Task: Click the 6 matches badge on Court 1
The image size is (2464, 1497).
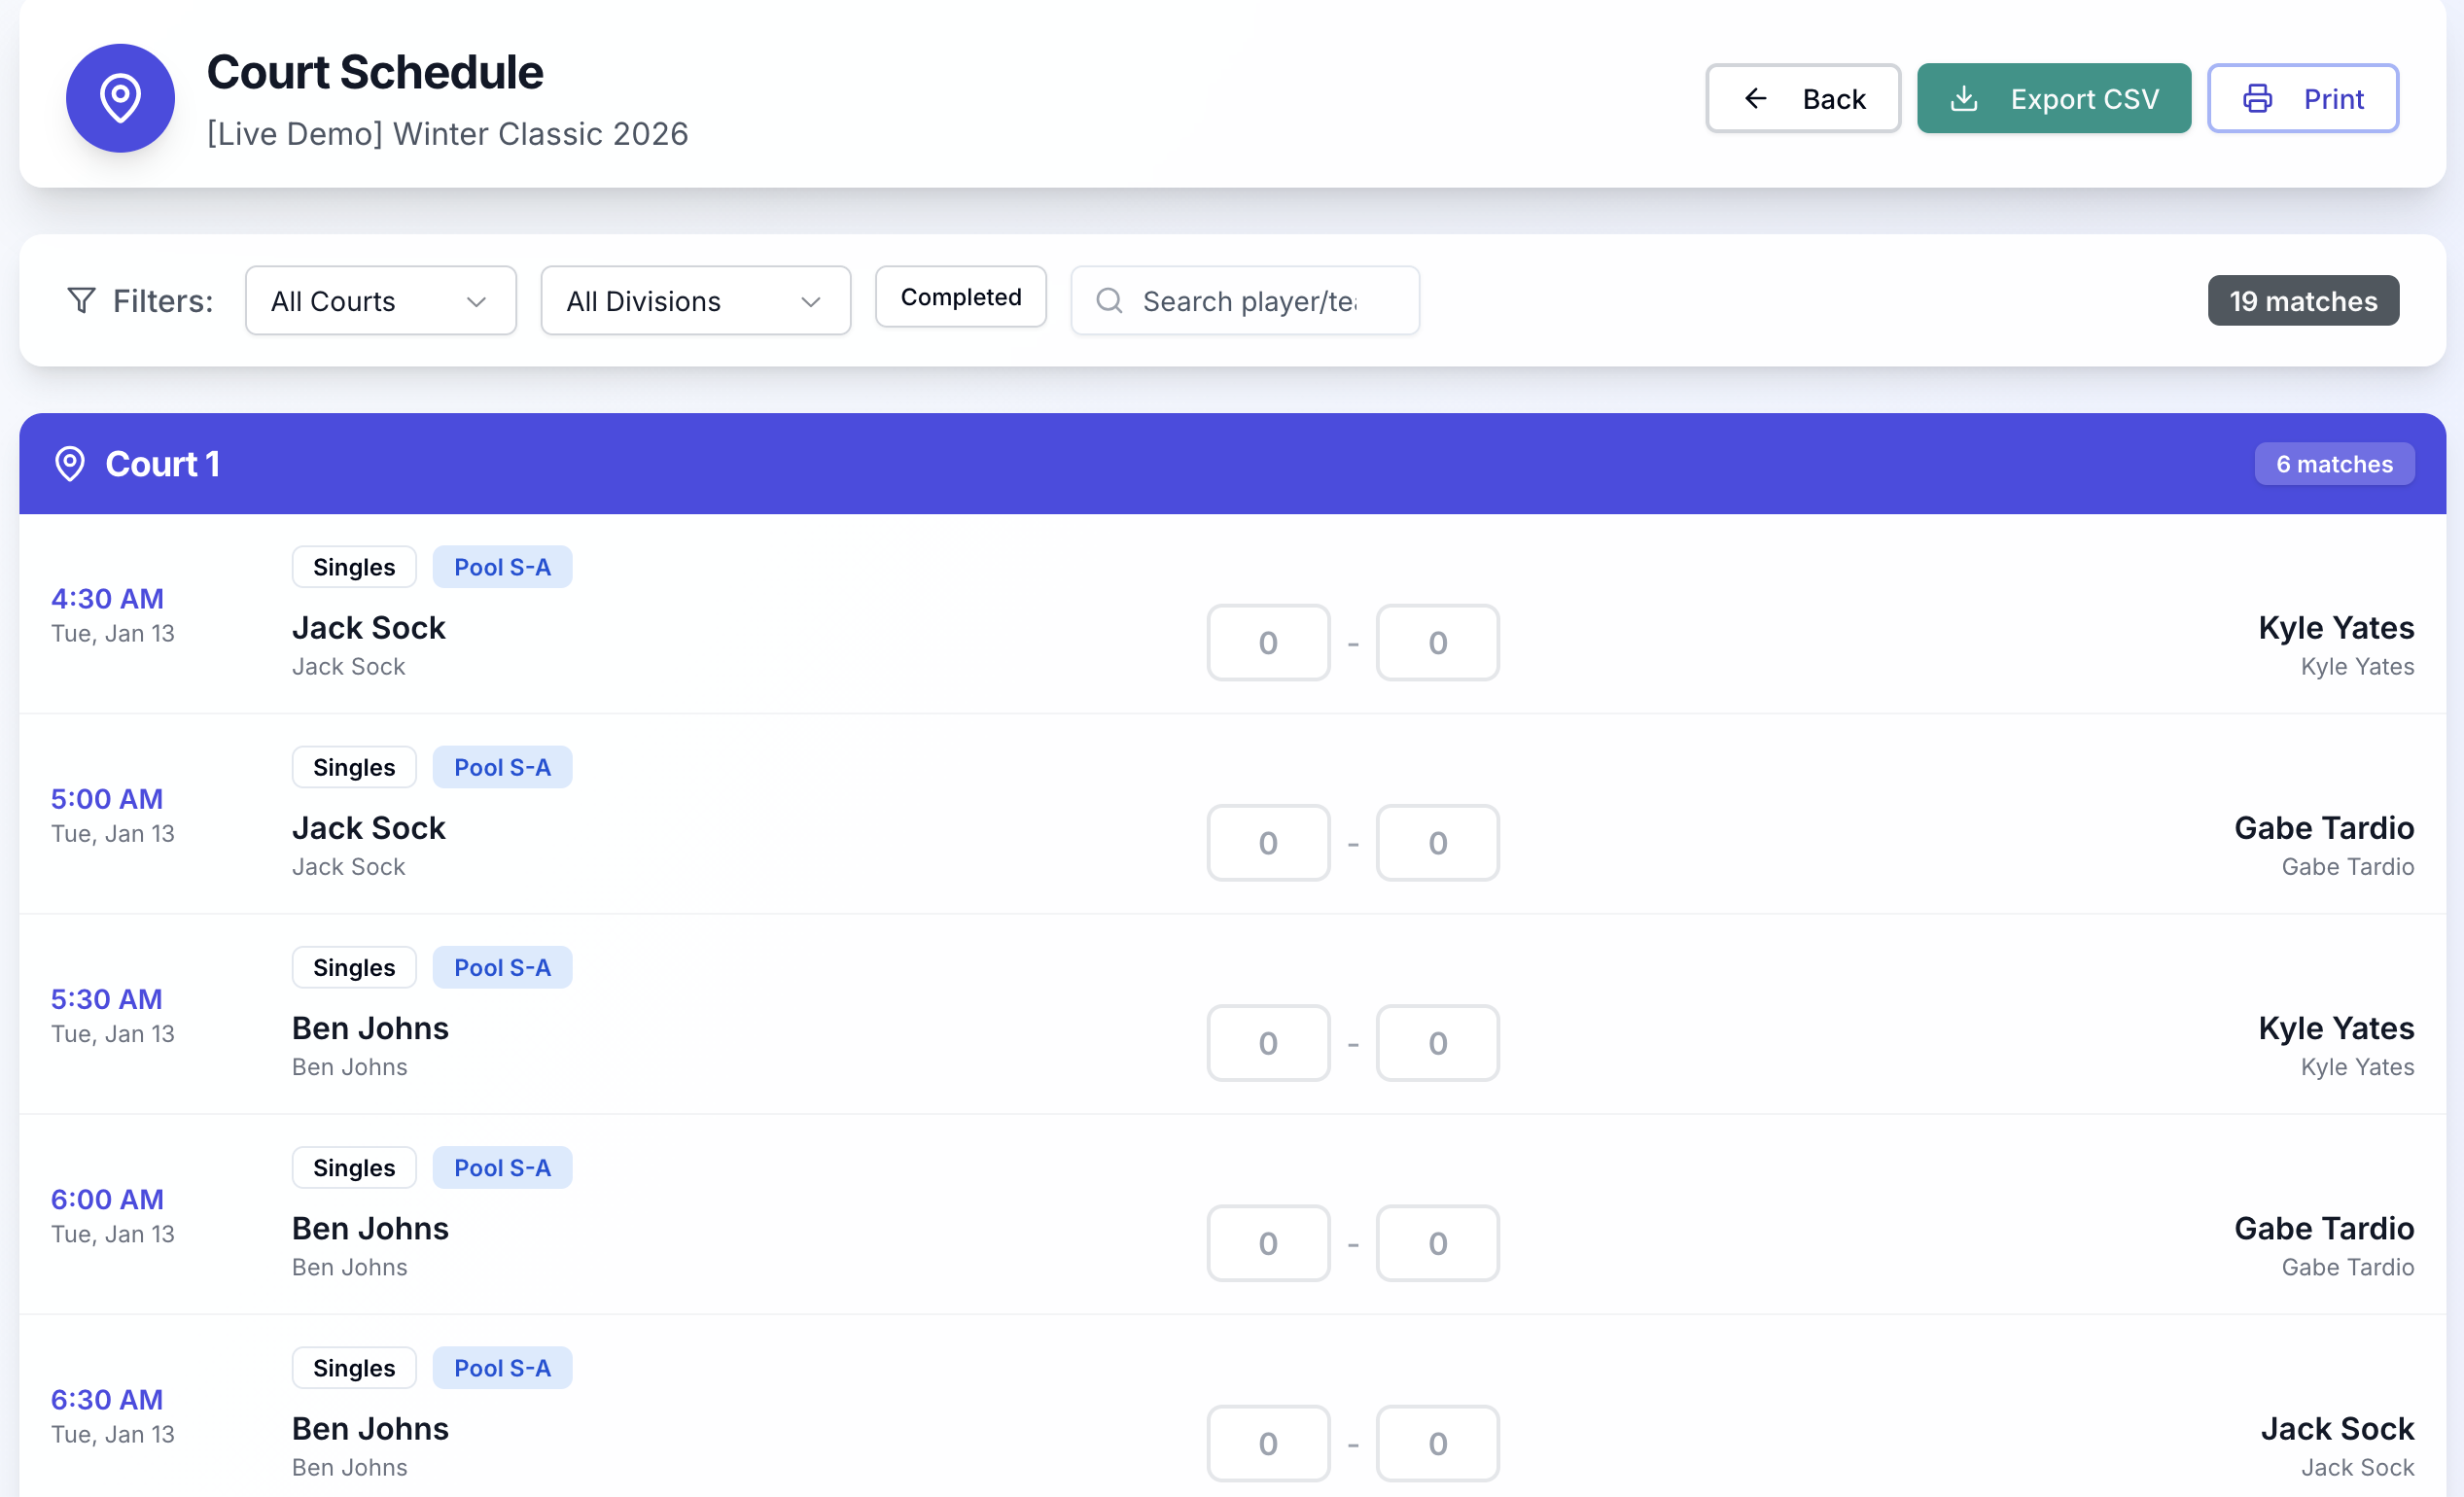Action: (2334, 463)
